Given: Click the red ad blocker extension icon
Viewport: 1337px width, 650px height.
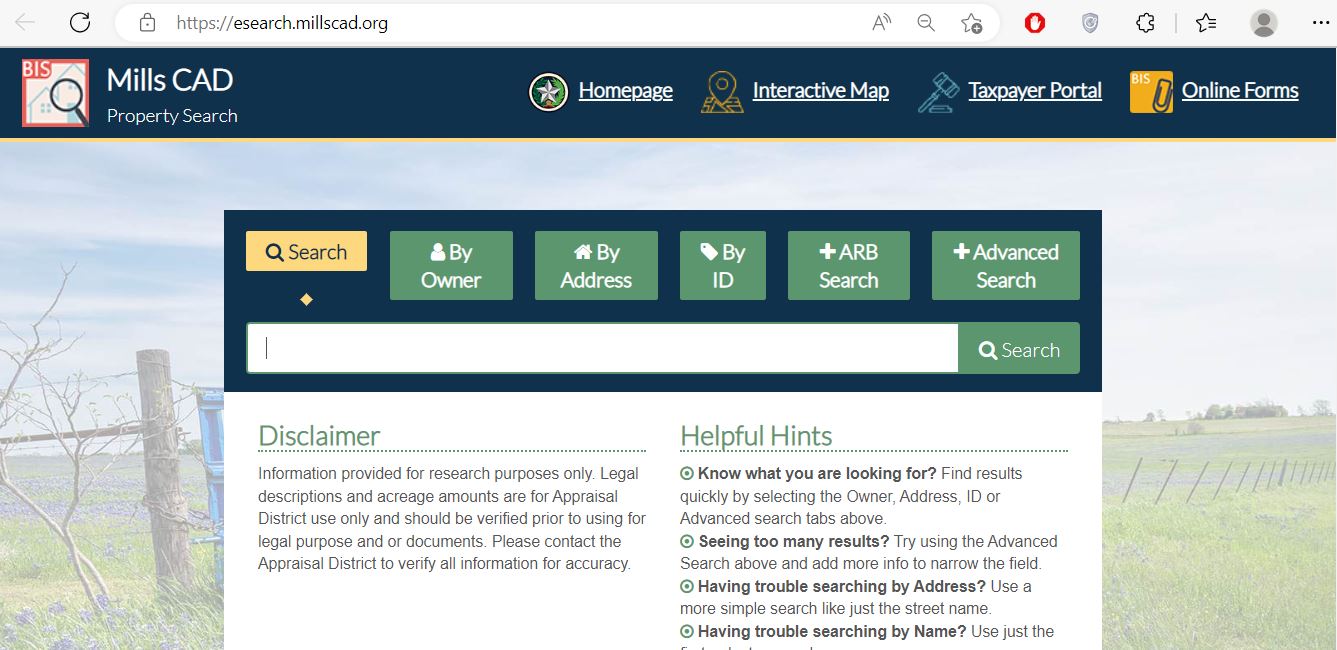Looking at the screenshot, I should (x=1035, y=22).
